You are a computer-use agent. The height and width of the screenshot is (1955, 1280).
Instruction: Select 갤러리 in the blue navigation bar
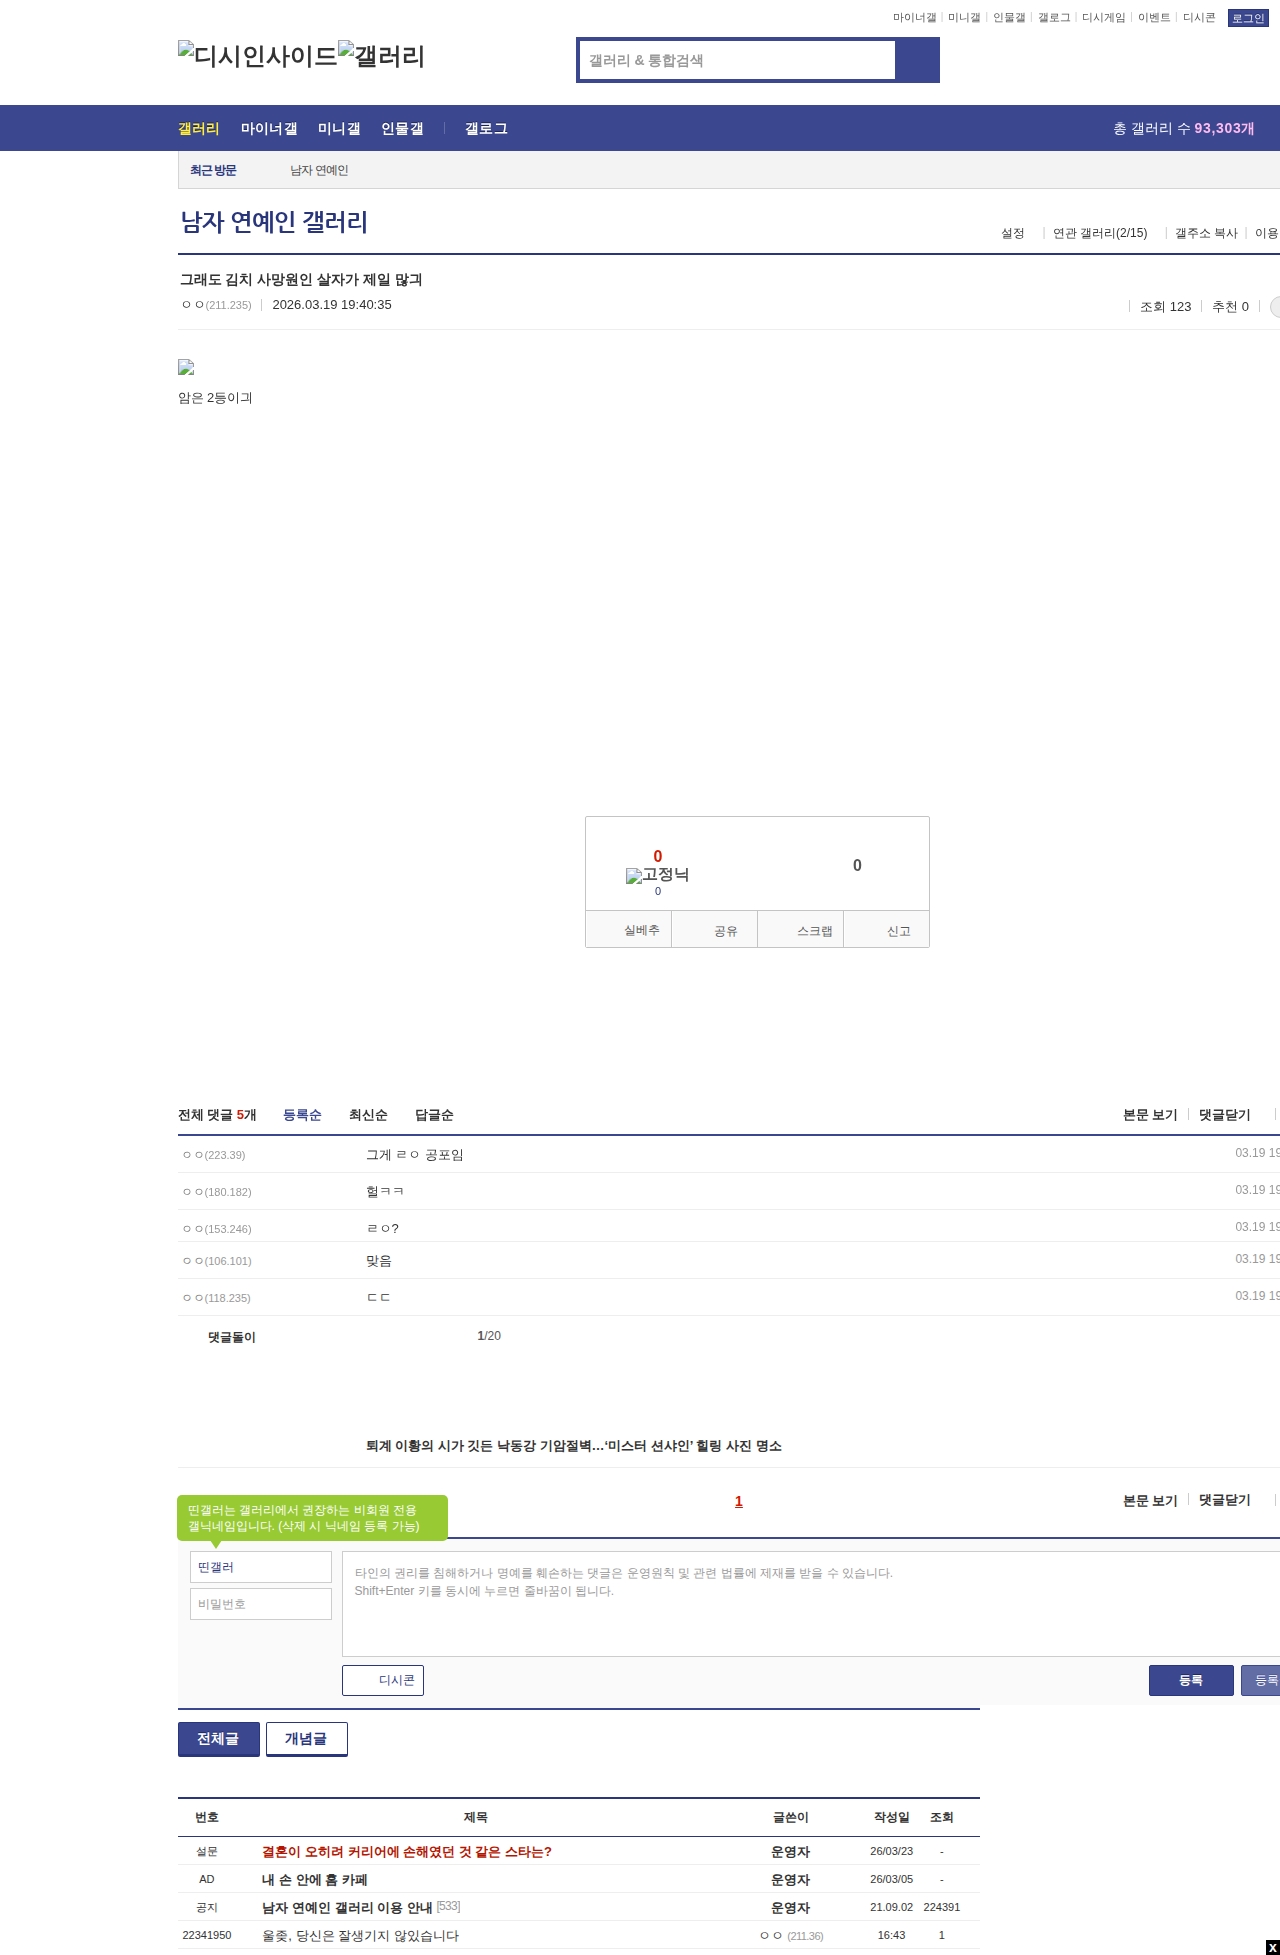[x=198, y=128]
